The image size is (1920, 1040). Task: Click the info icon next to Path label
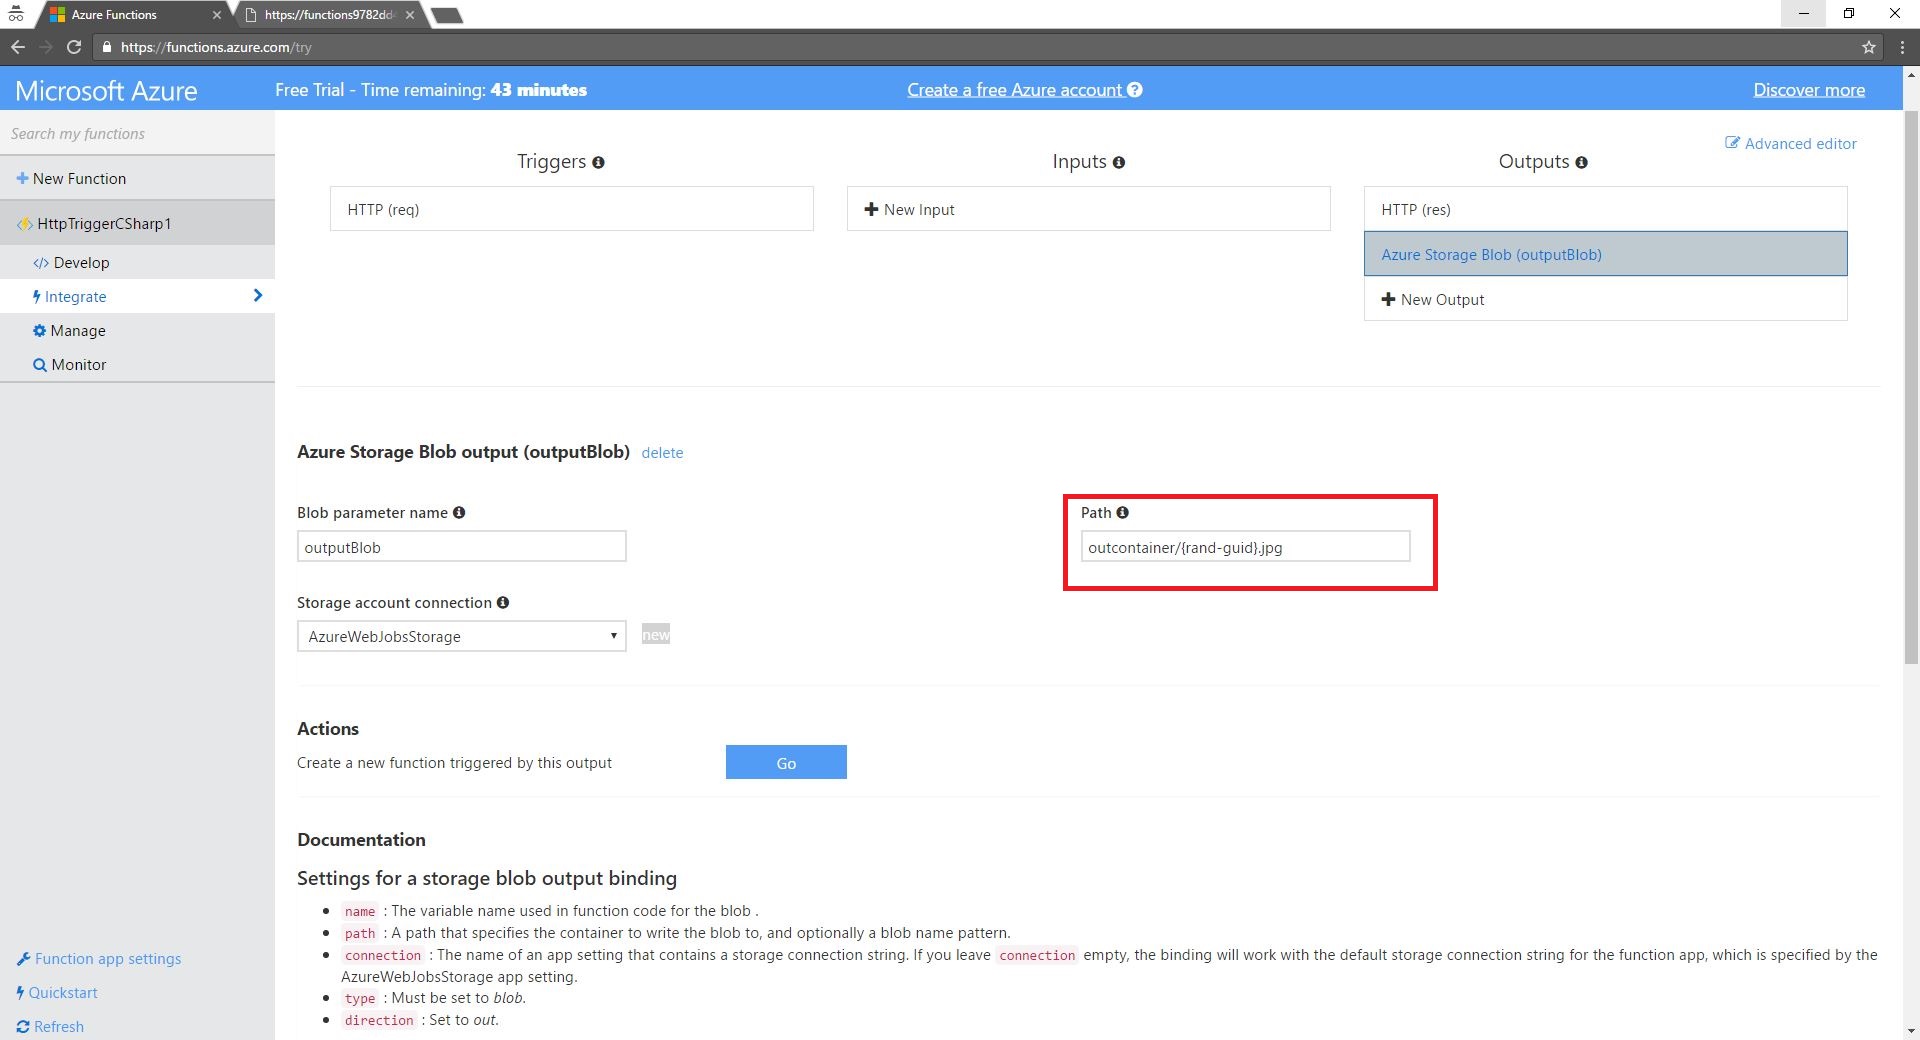point(1122,513)
